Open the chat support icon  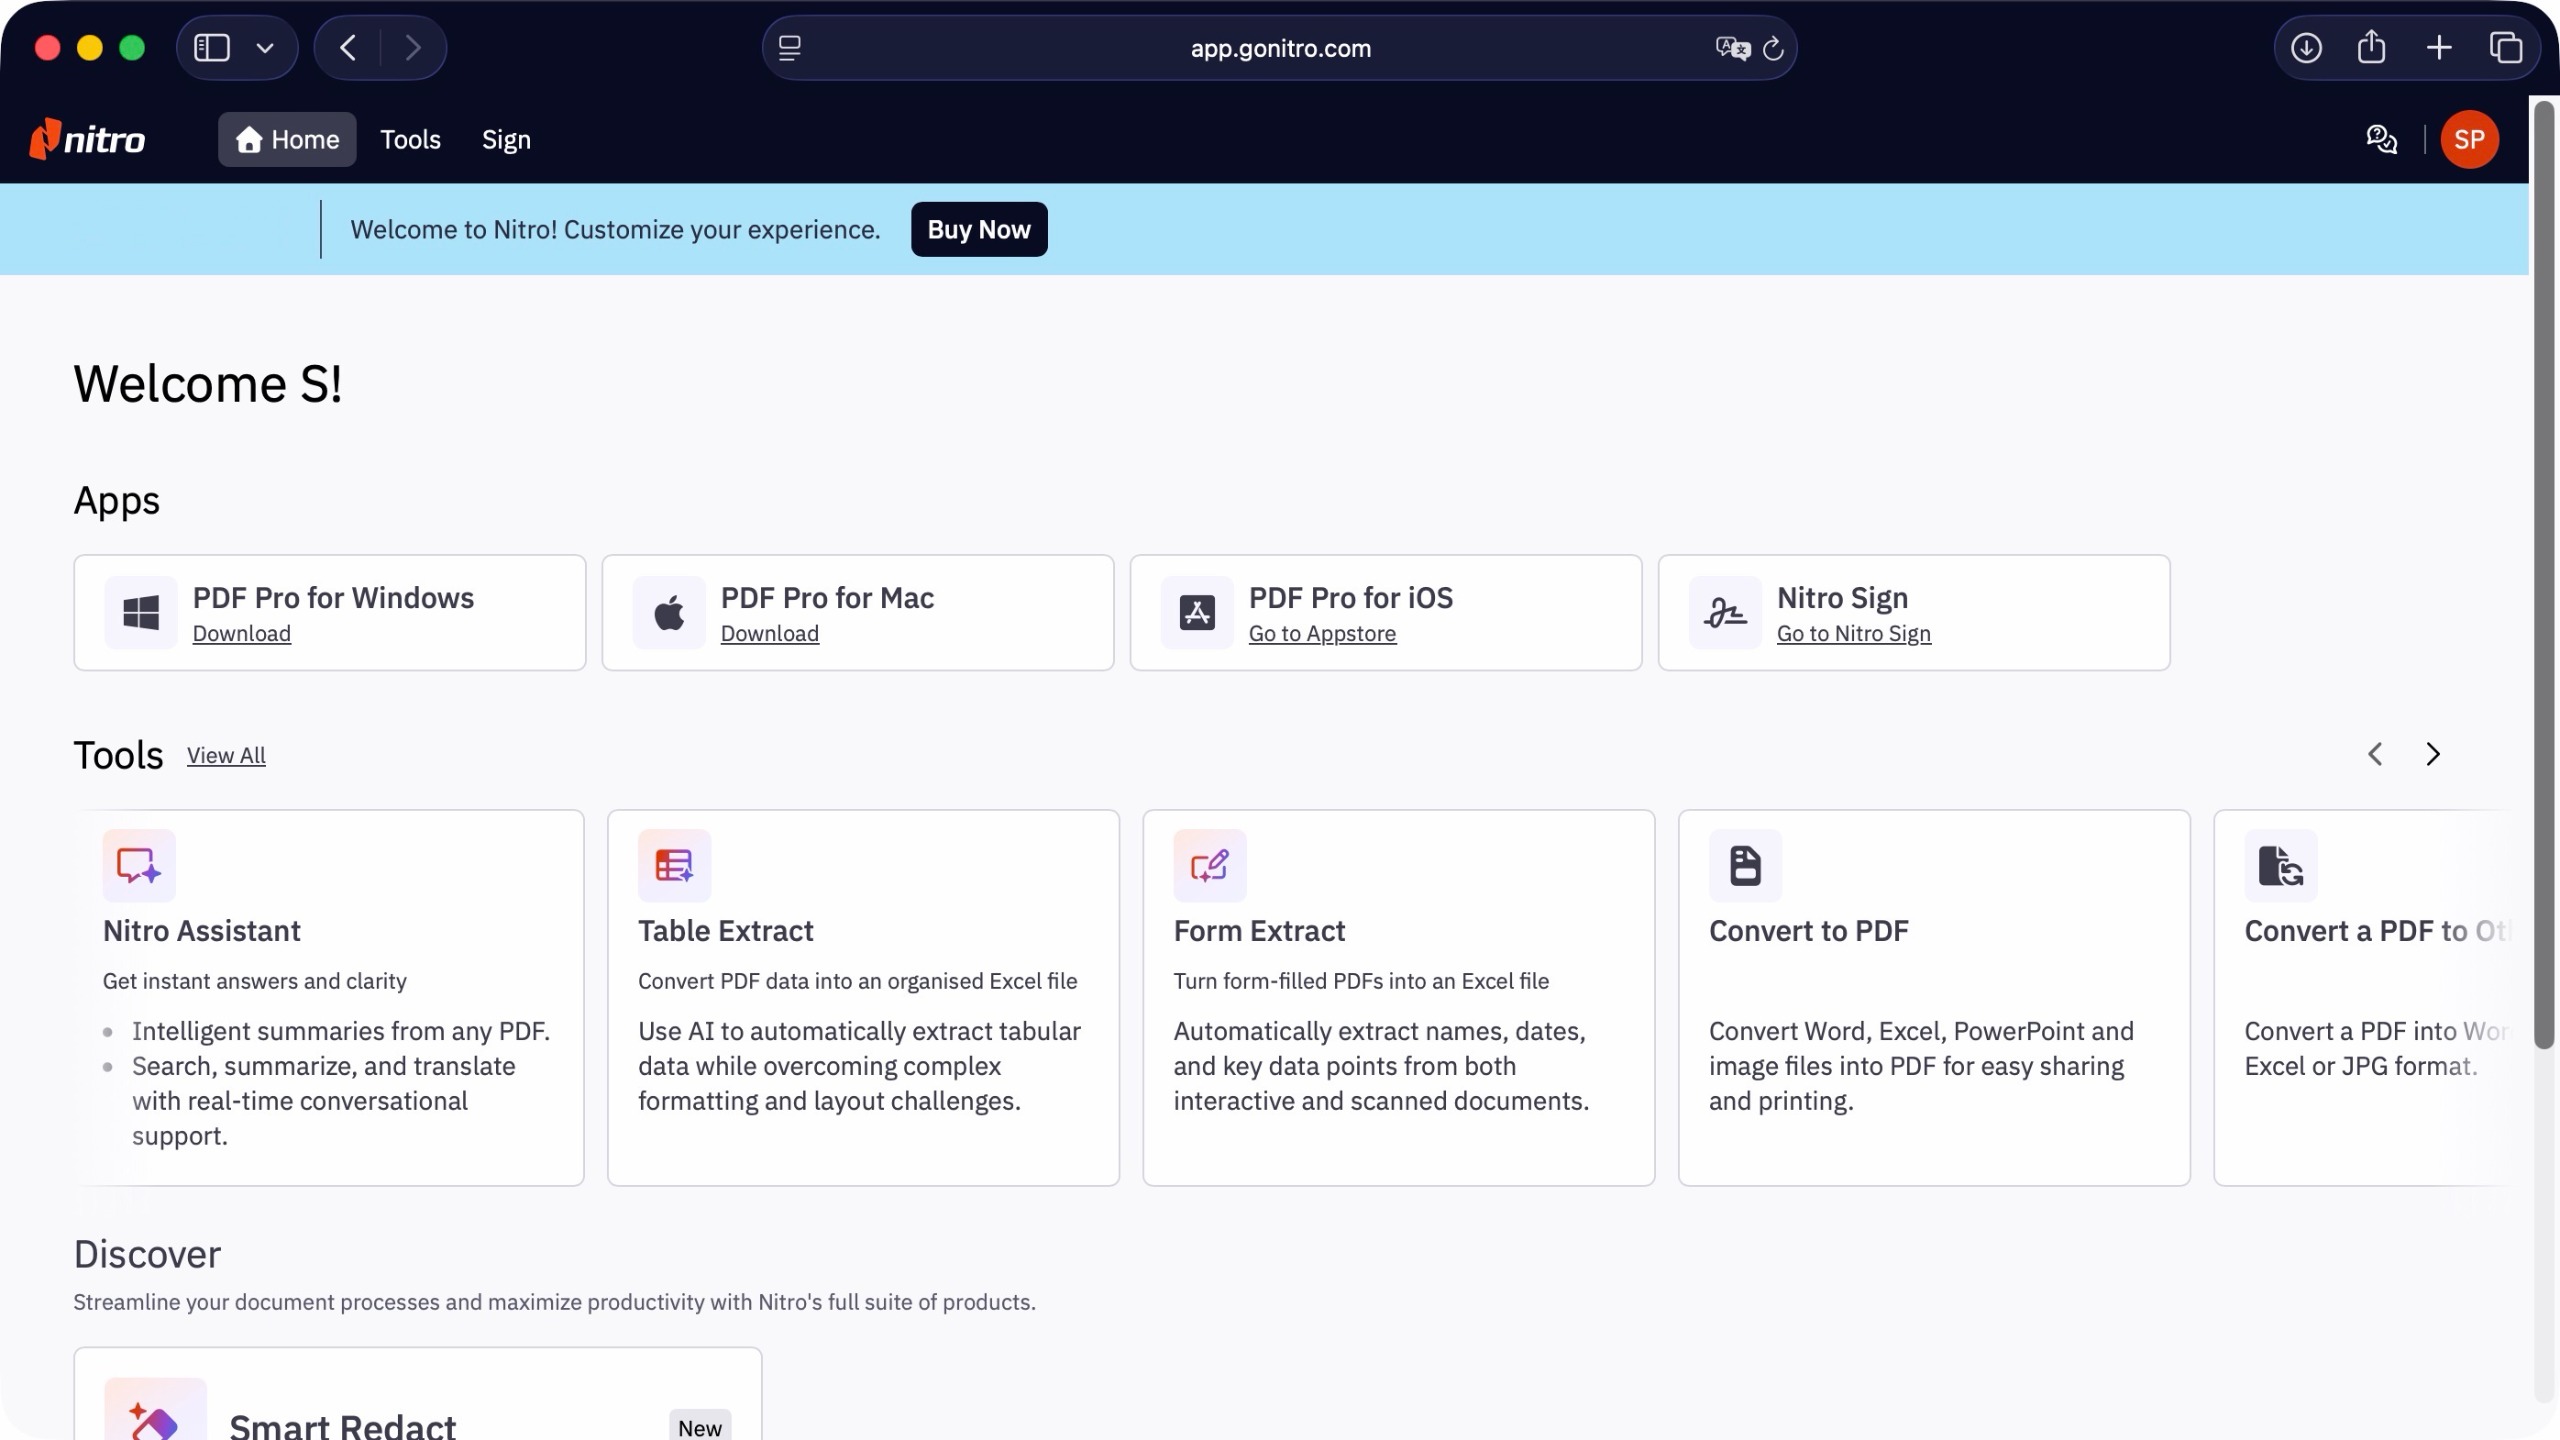click(2381, 139)
